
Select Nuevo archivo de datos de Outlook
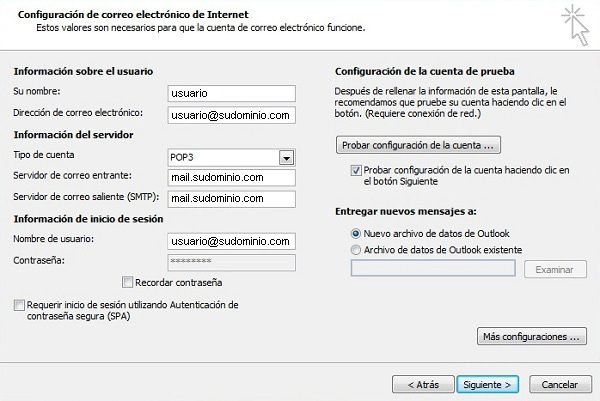[x=356, y=233]
